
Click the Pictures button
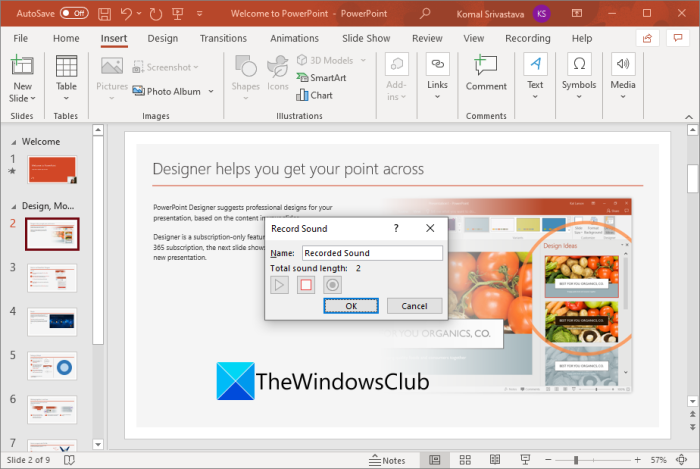[x=112, y=78]
